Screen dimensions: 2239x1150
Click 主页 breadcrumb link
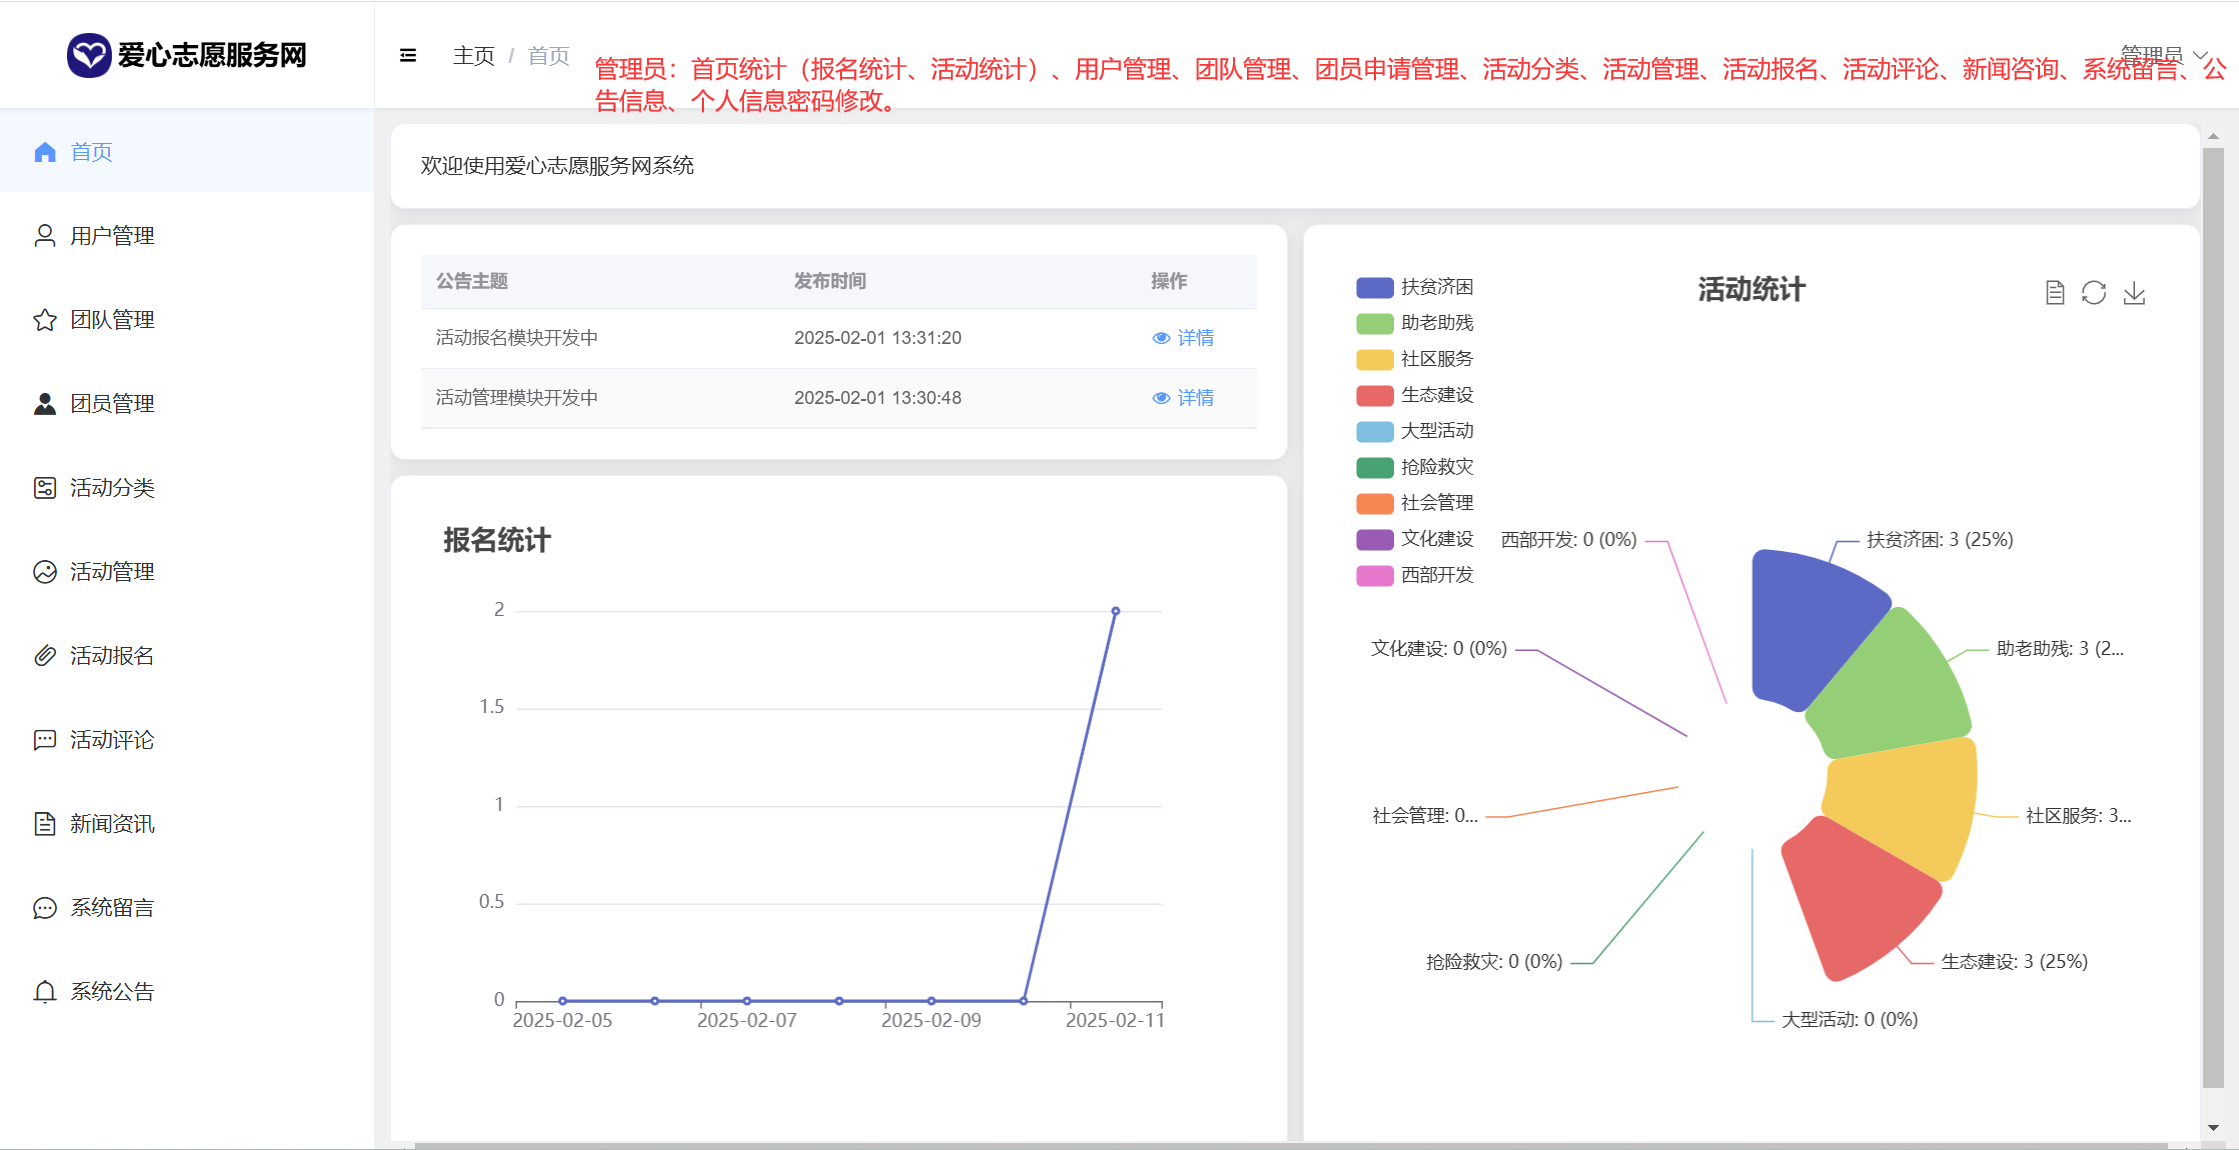click(473, 55)
